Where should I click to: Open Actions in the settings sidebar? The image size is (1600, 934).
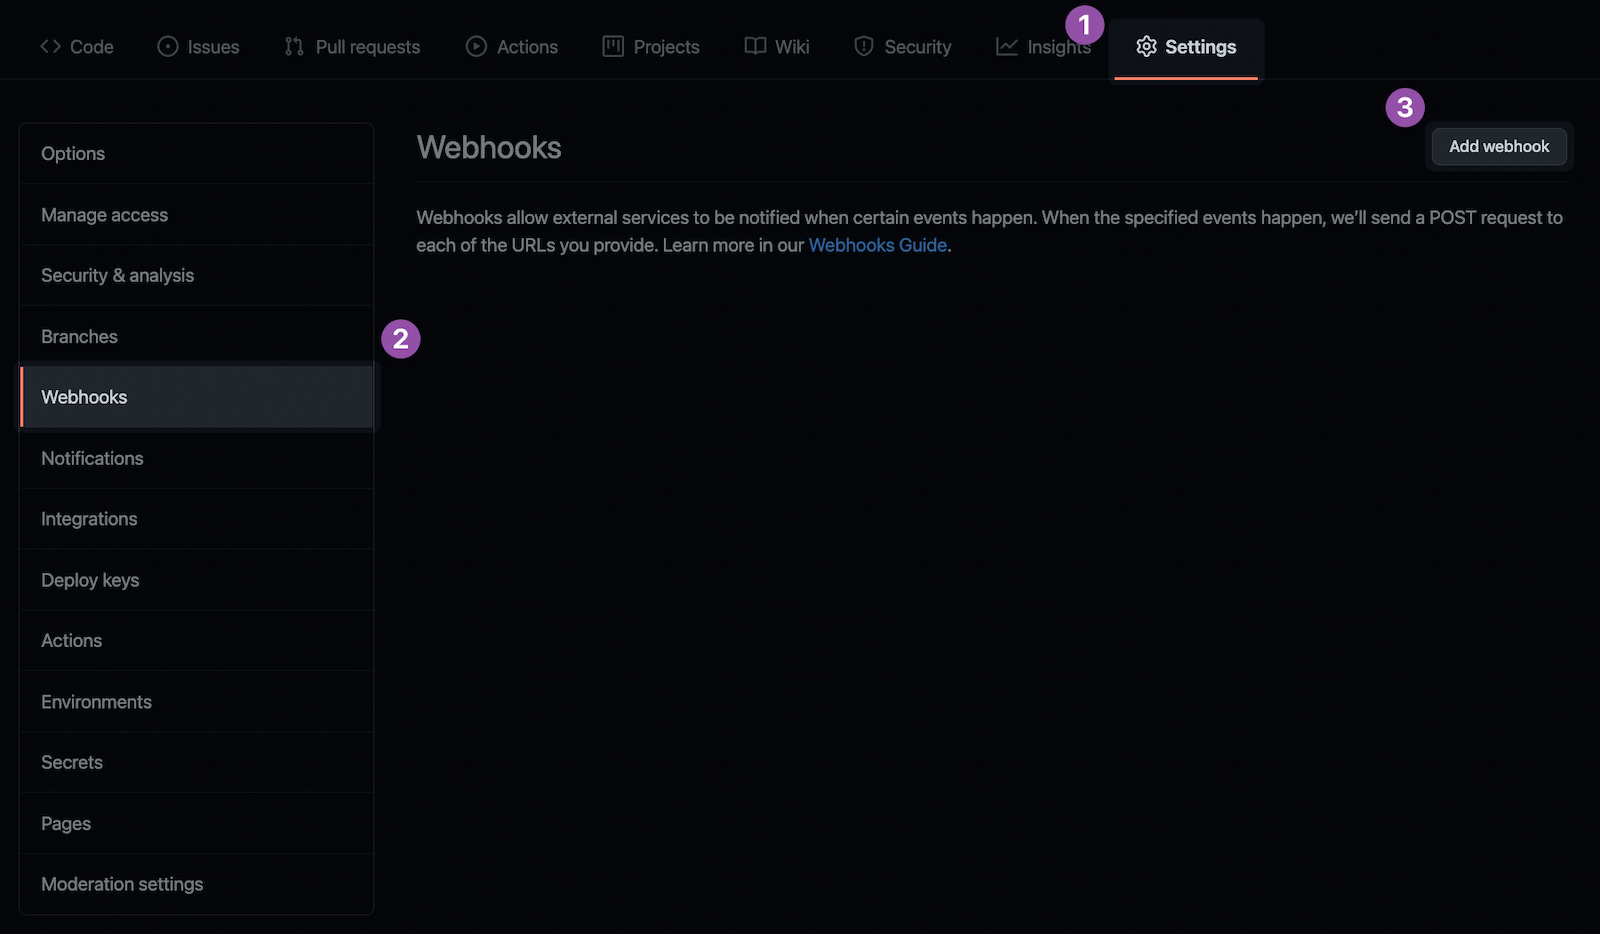(x=196, y=640)
